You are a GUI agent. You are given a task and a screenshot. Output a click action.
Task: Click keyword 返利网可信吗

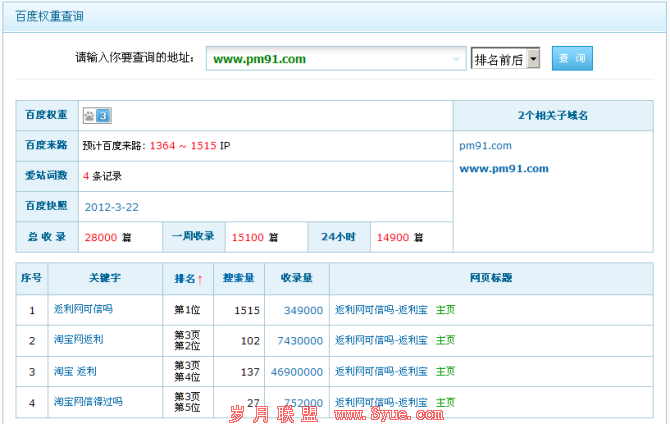click(83, 309)
